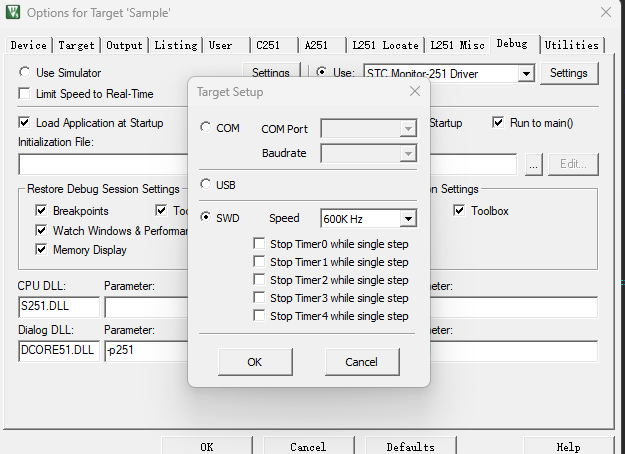Click OK in Target Setup dialog
The image size is (625, 454).
(x=255, y=362)
